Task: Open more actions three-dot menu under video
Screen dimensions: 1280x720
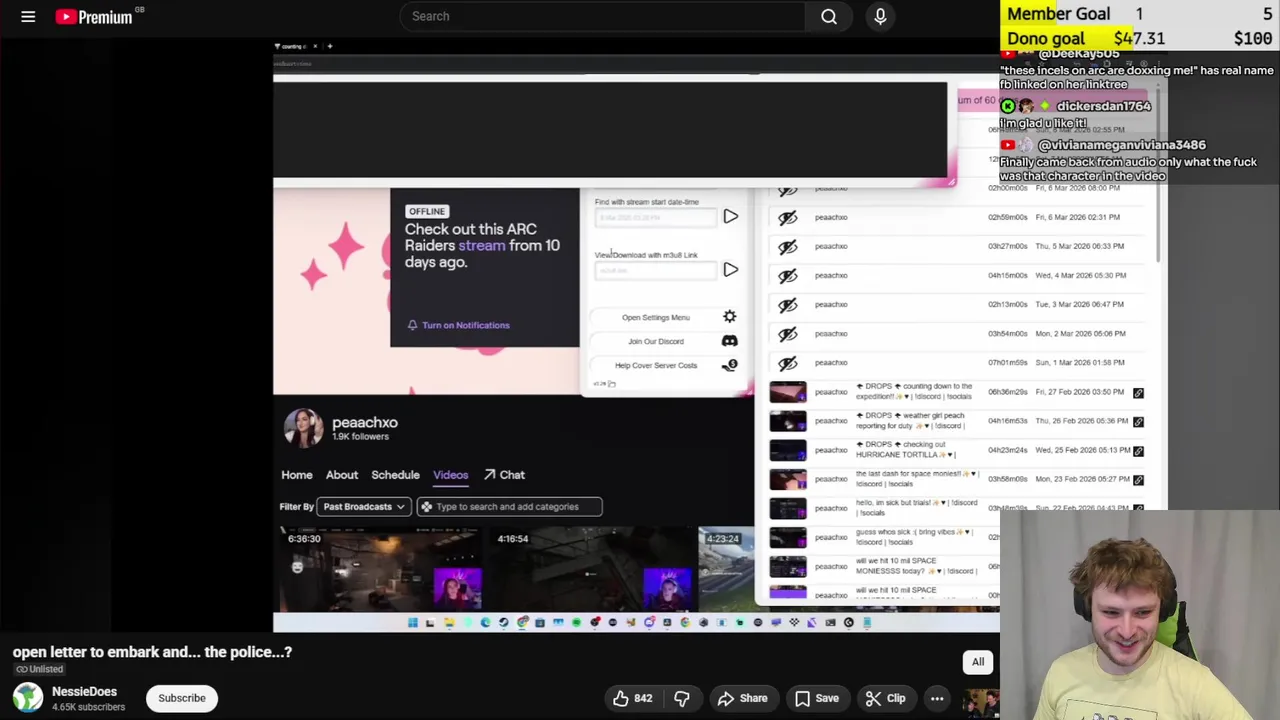Action: (x=937, y=698)
